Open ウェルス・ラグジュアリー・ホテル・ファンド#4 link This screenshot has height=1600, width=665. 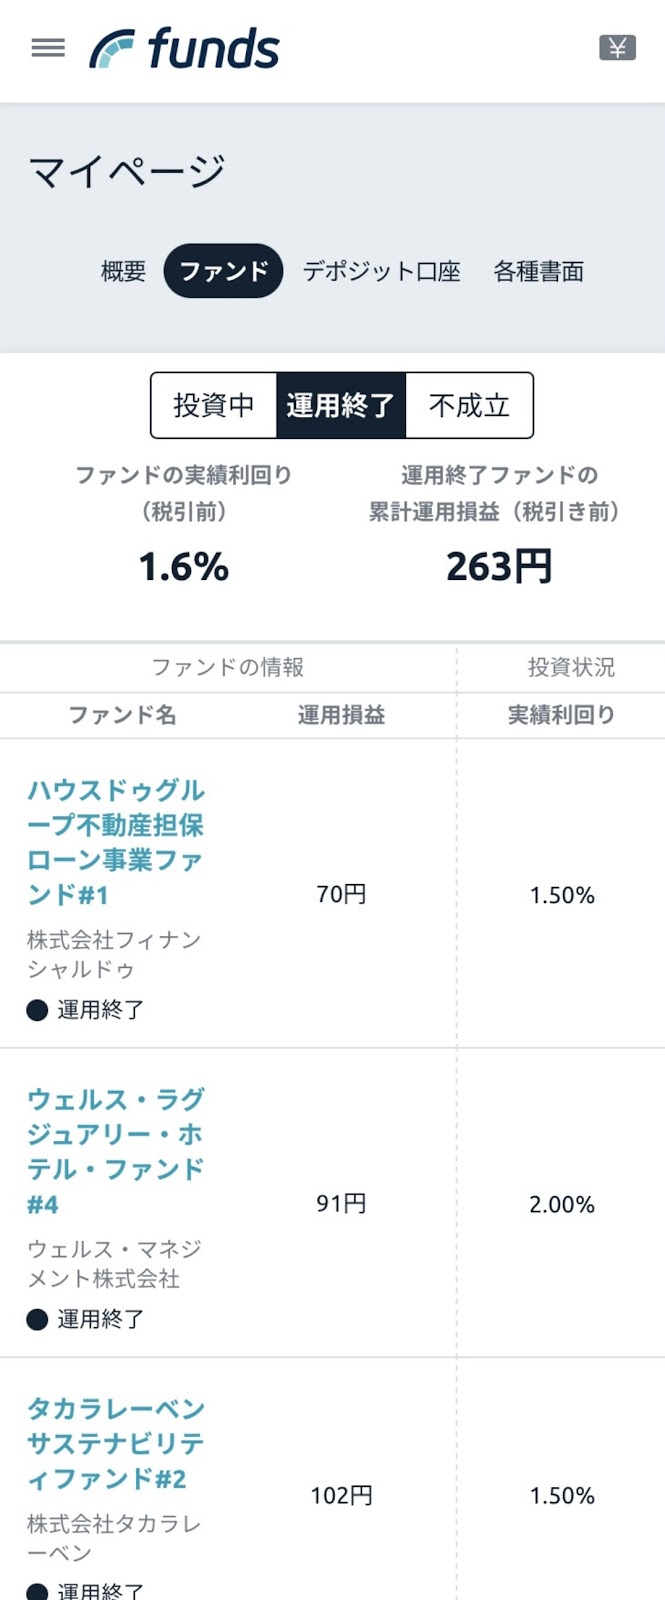116,1151
